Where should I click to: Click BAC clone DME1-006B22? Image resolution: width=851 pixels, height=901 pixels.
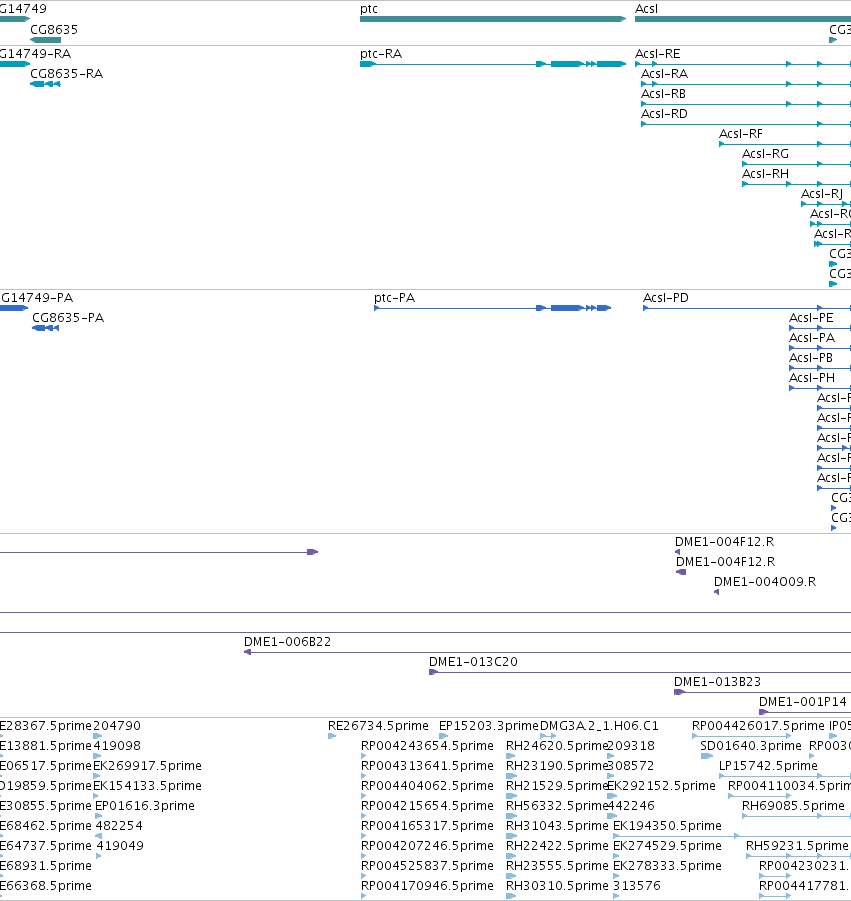click(287, 642)
